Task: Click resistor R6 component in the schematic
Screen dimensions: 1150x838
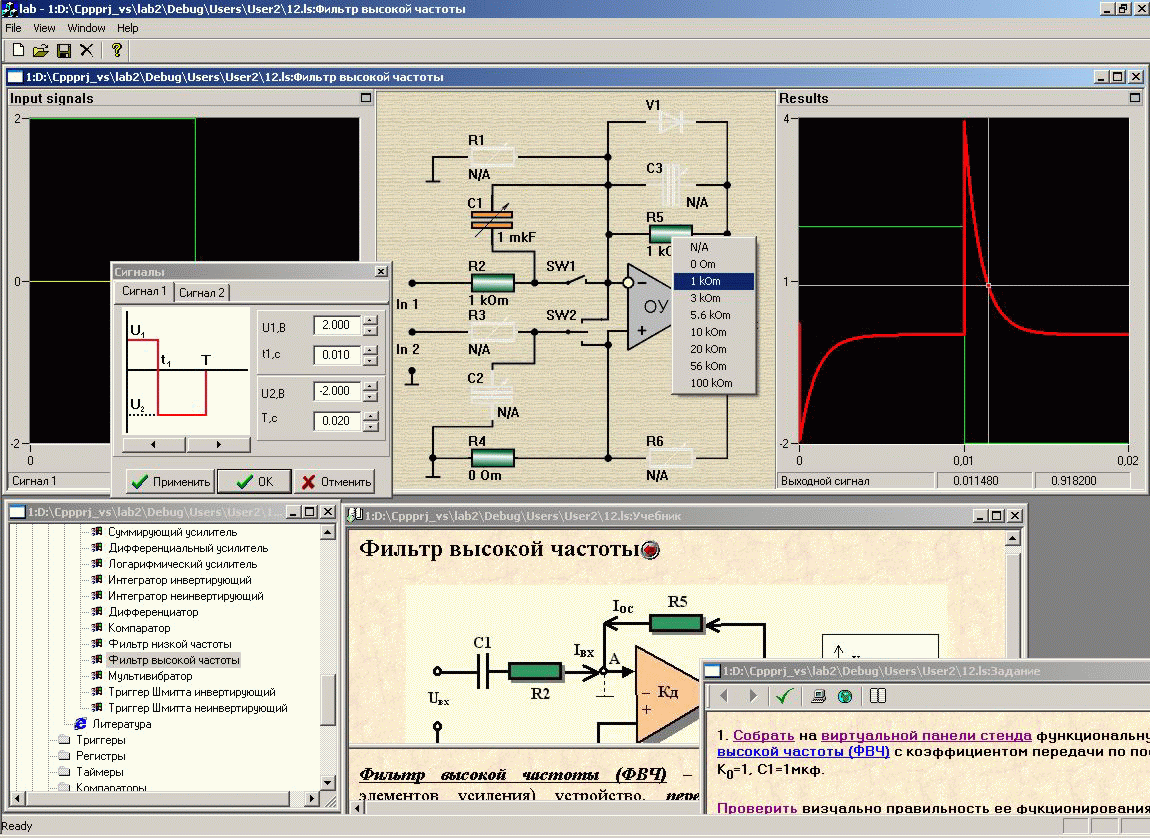Action: point(670,458)
